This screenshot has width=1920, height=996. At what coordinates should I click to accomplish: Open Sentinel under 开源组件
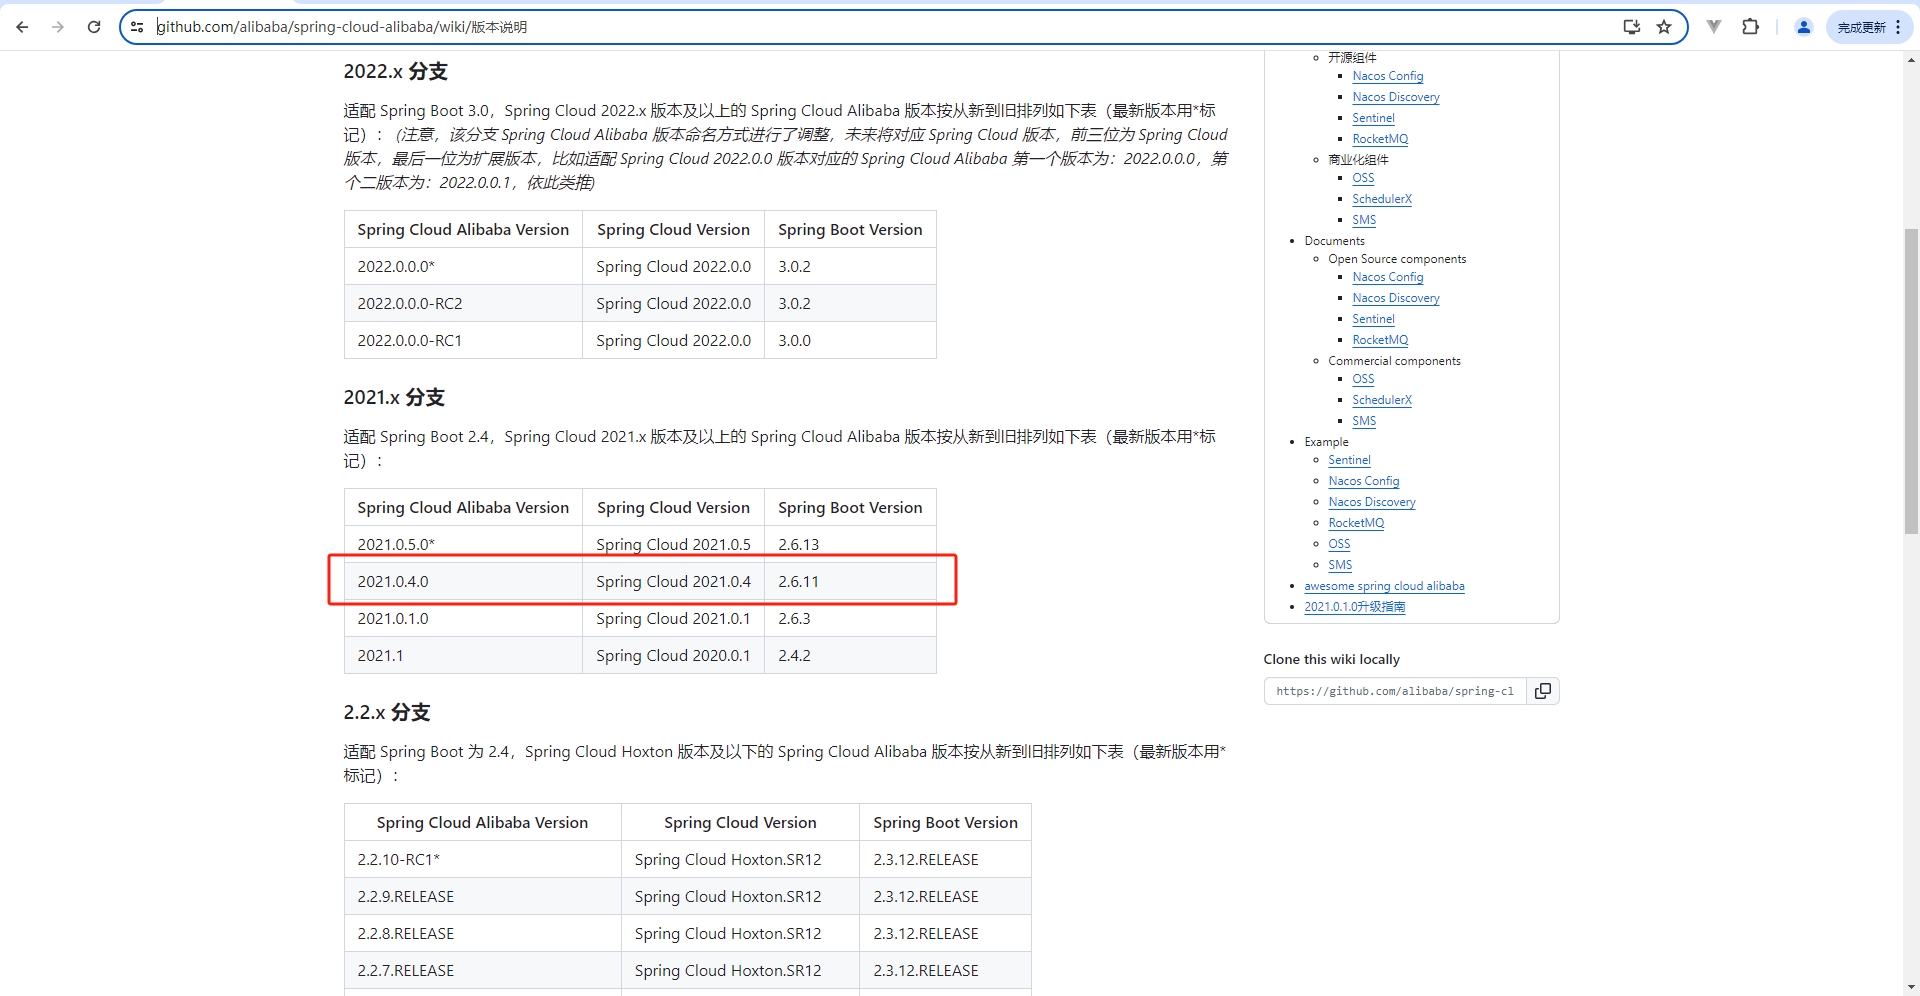click(x=1373, y=118)
